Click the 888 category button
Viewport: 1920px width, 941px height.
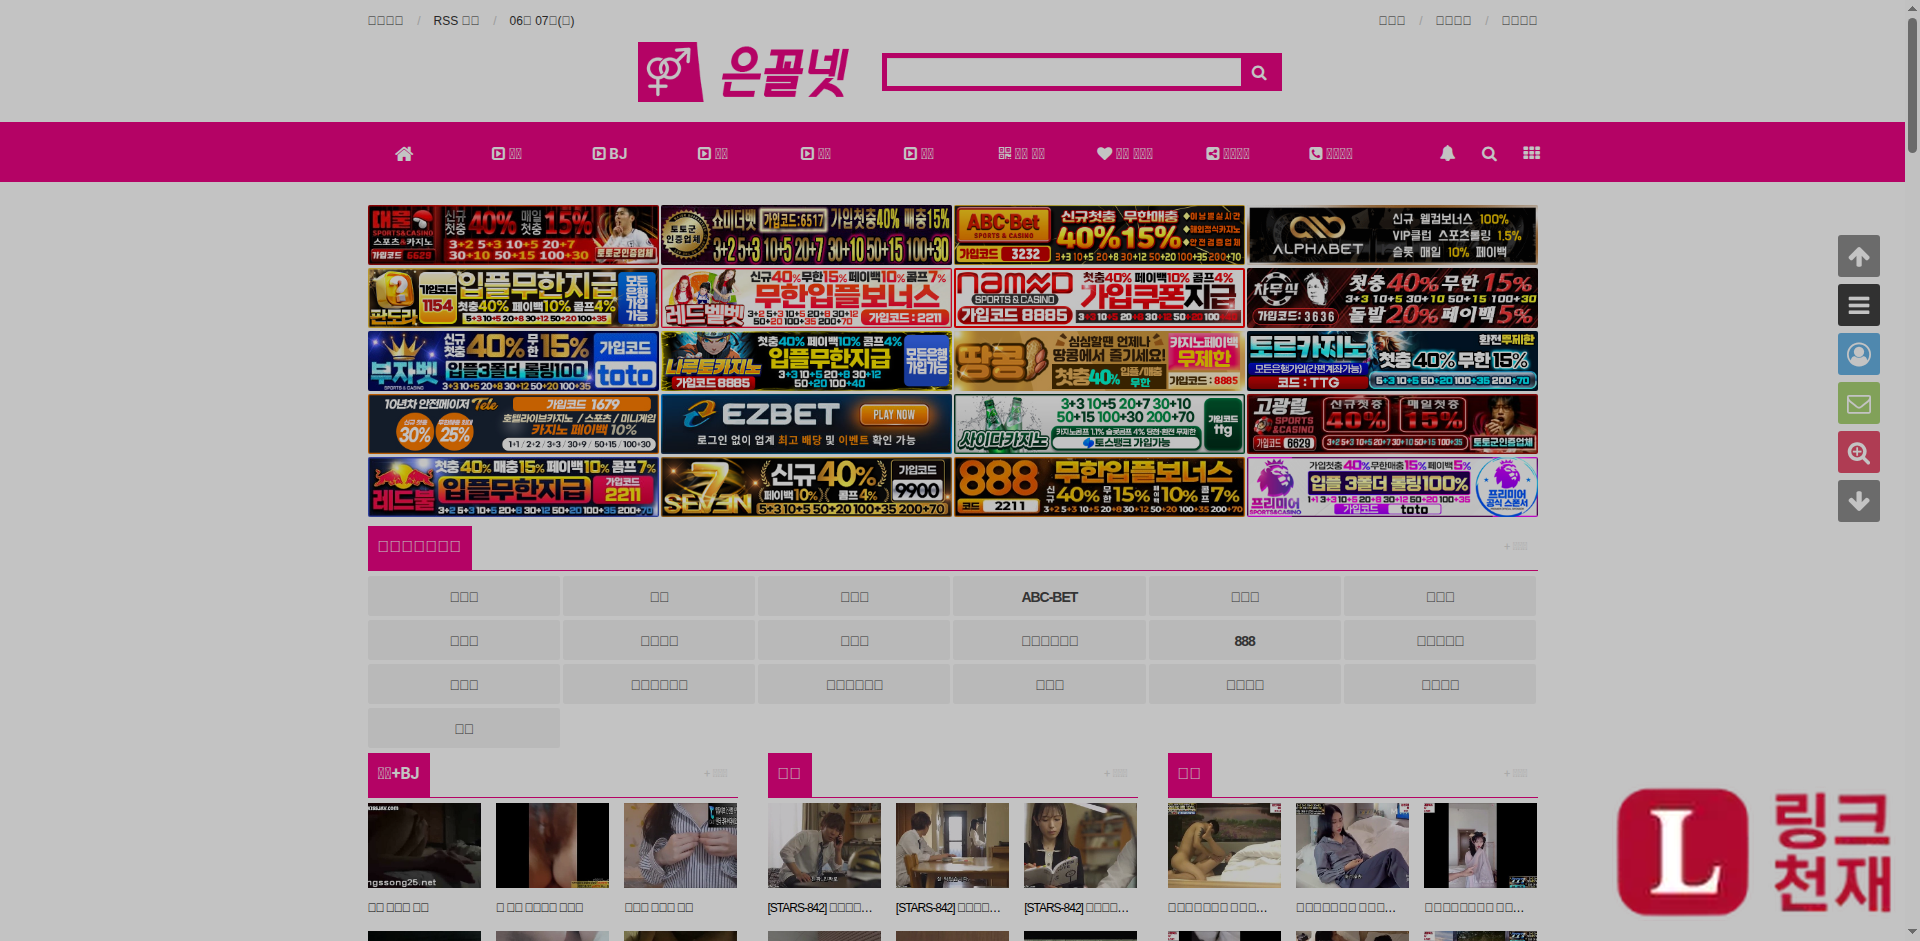1244,641
